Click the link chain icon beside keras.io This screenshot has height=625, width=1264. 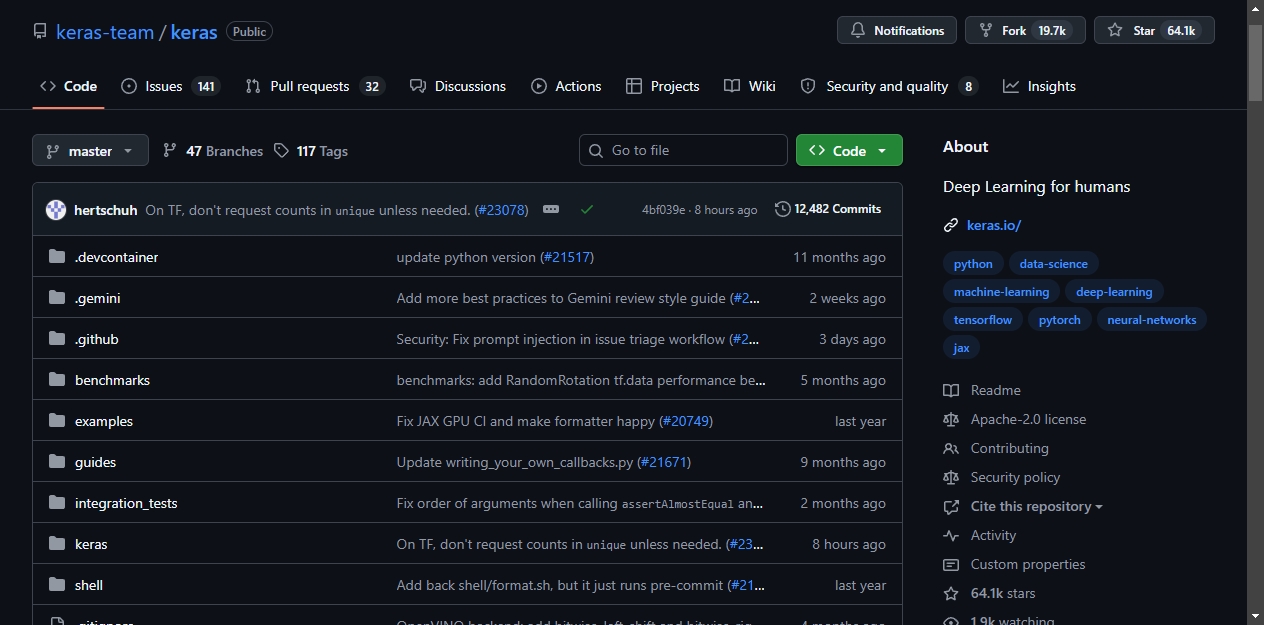(951, 225)
